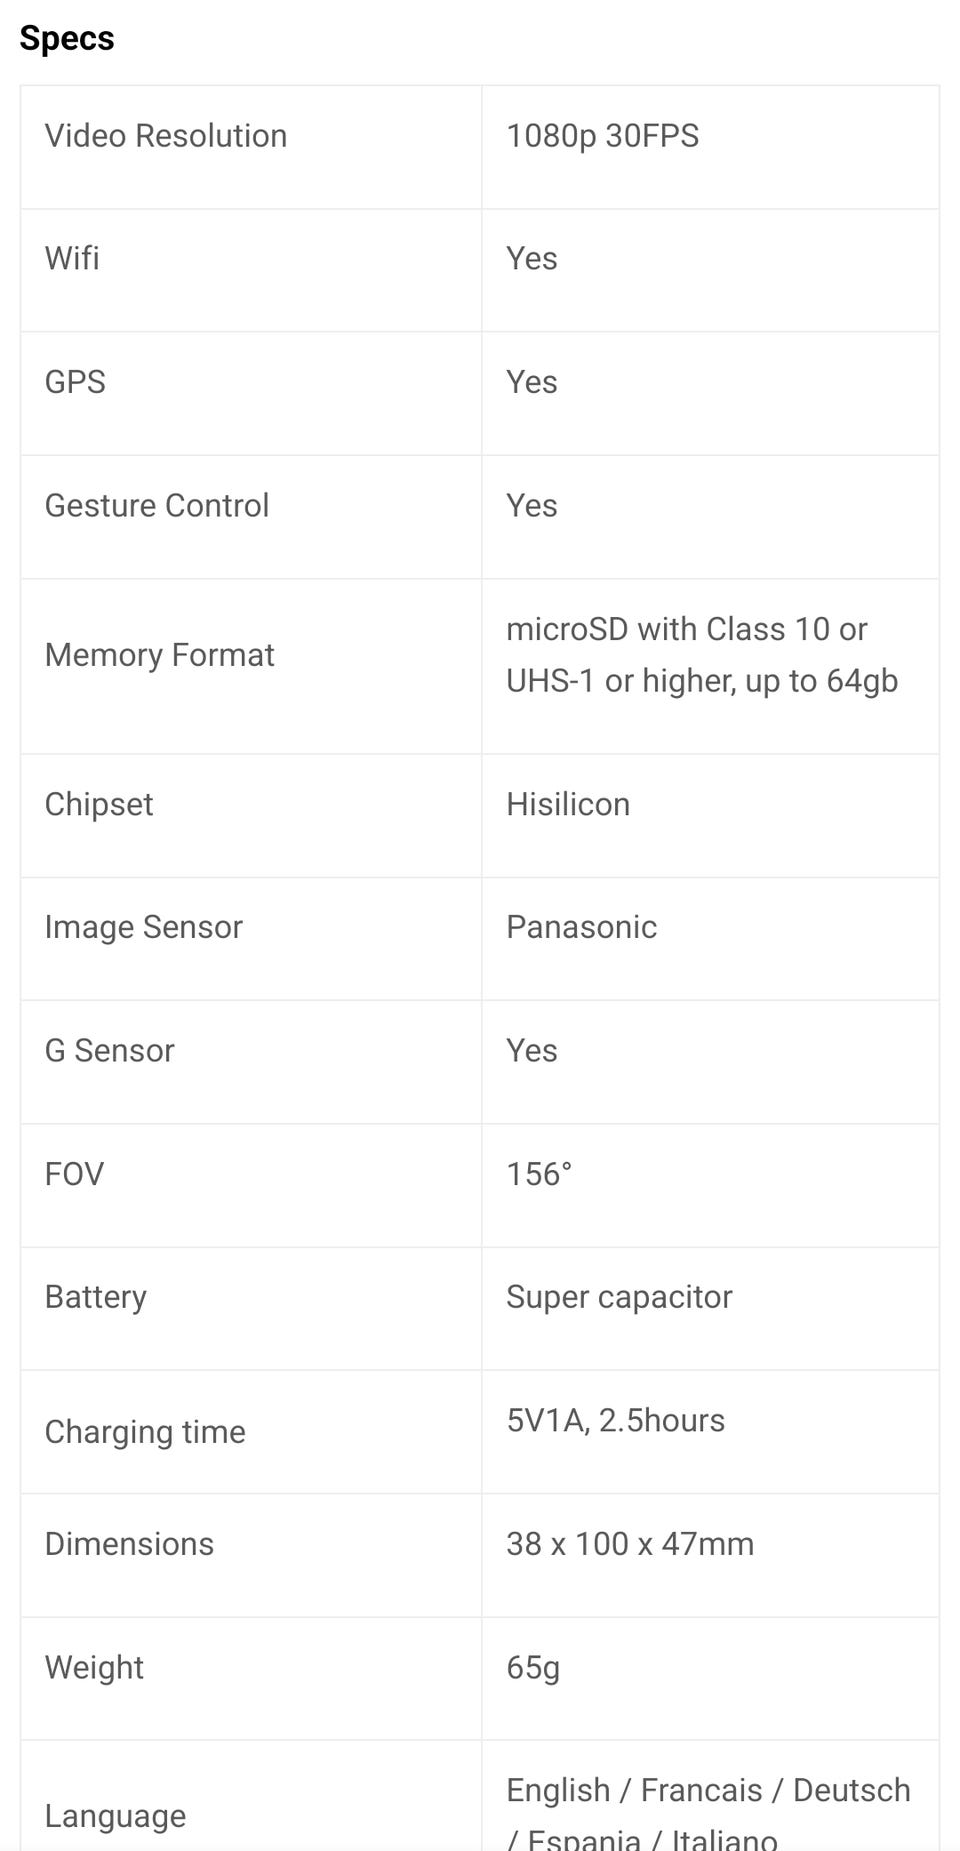Image resolution: width=960 pixels, height=1851 pixels.
Task: Select the Gesture Control label
Action: (157, 506)
